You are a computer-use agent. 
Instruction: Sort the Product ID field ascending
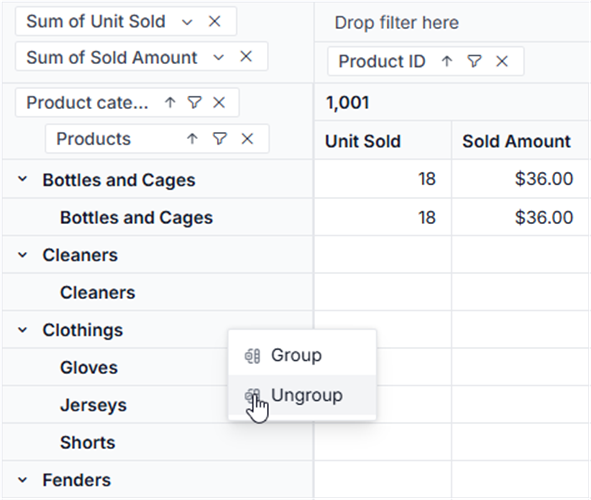pos(447,61)
